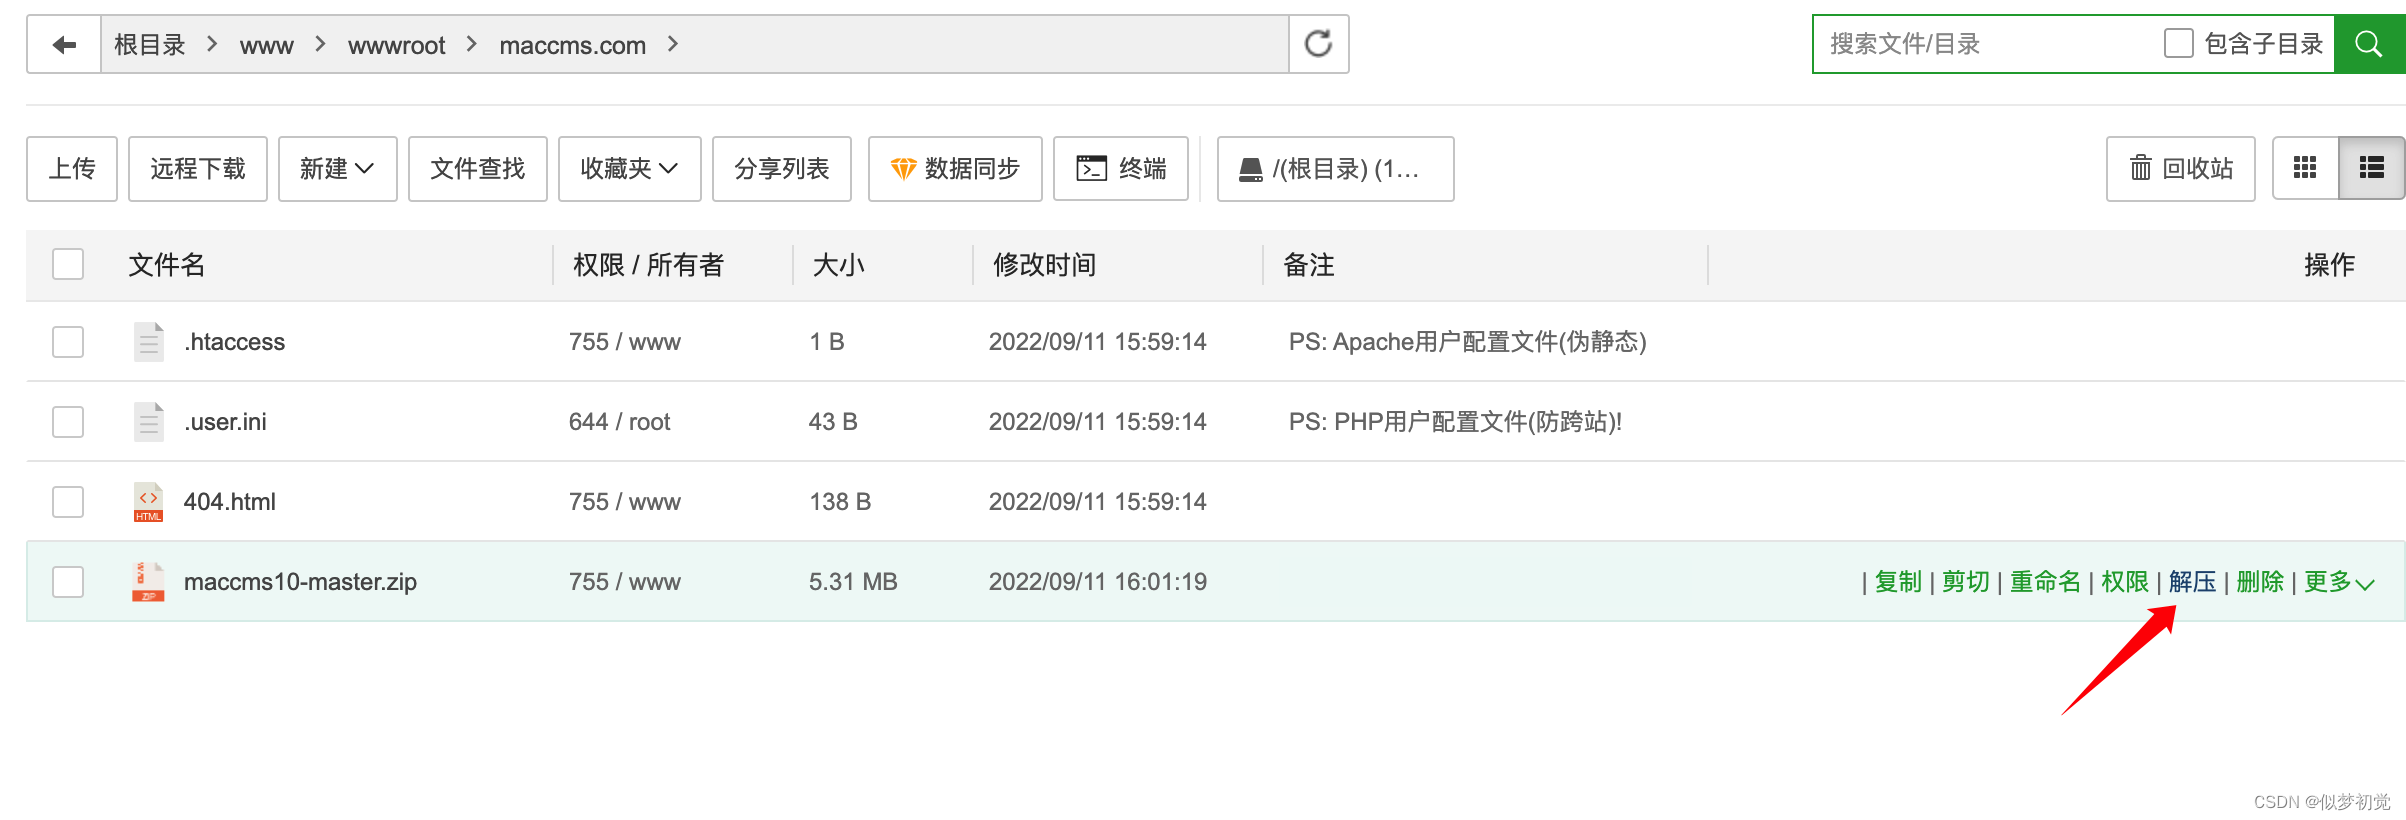Refresh the directory listing
This screenshot has height=820, width=2406.
(1318, 44)
